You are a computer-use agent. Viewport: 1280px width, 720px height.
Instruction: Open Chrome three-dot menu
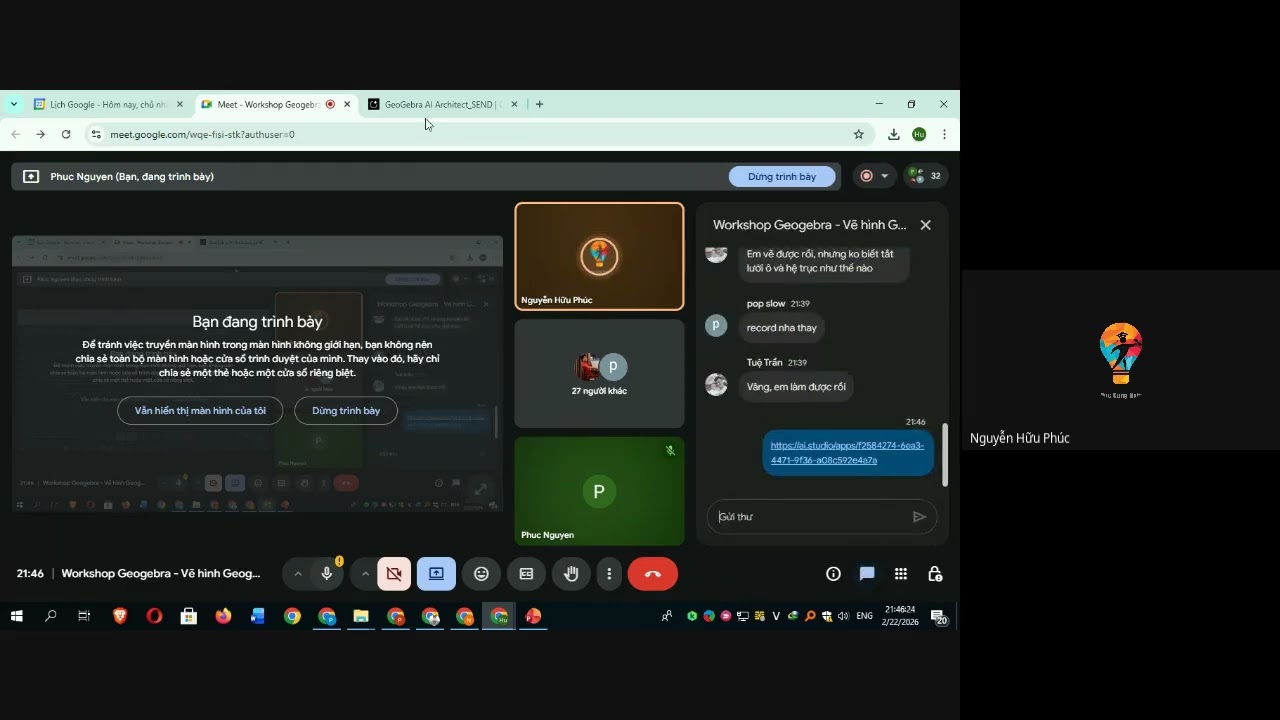(944, 134)
